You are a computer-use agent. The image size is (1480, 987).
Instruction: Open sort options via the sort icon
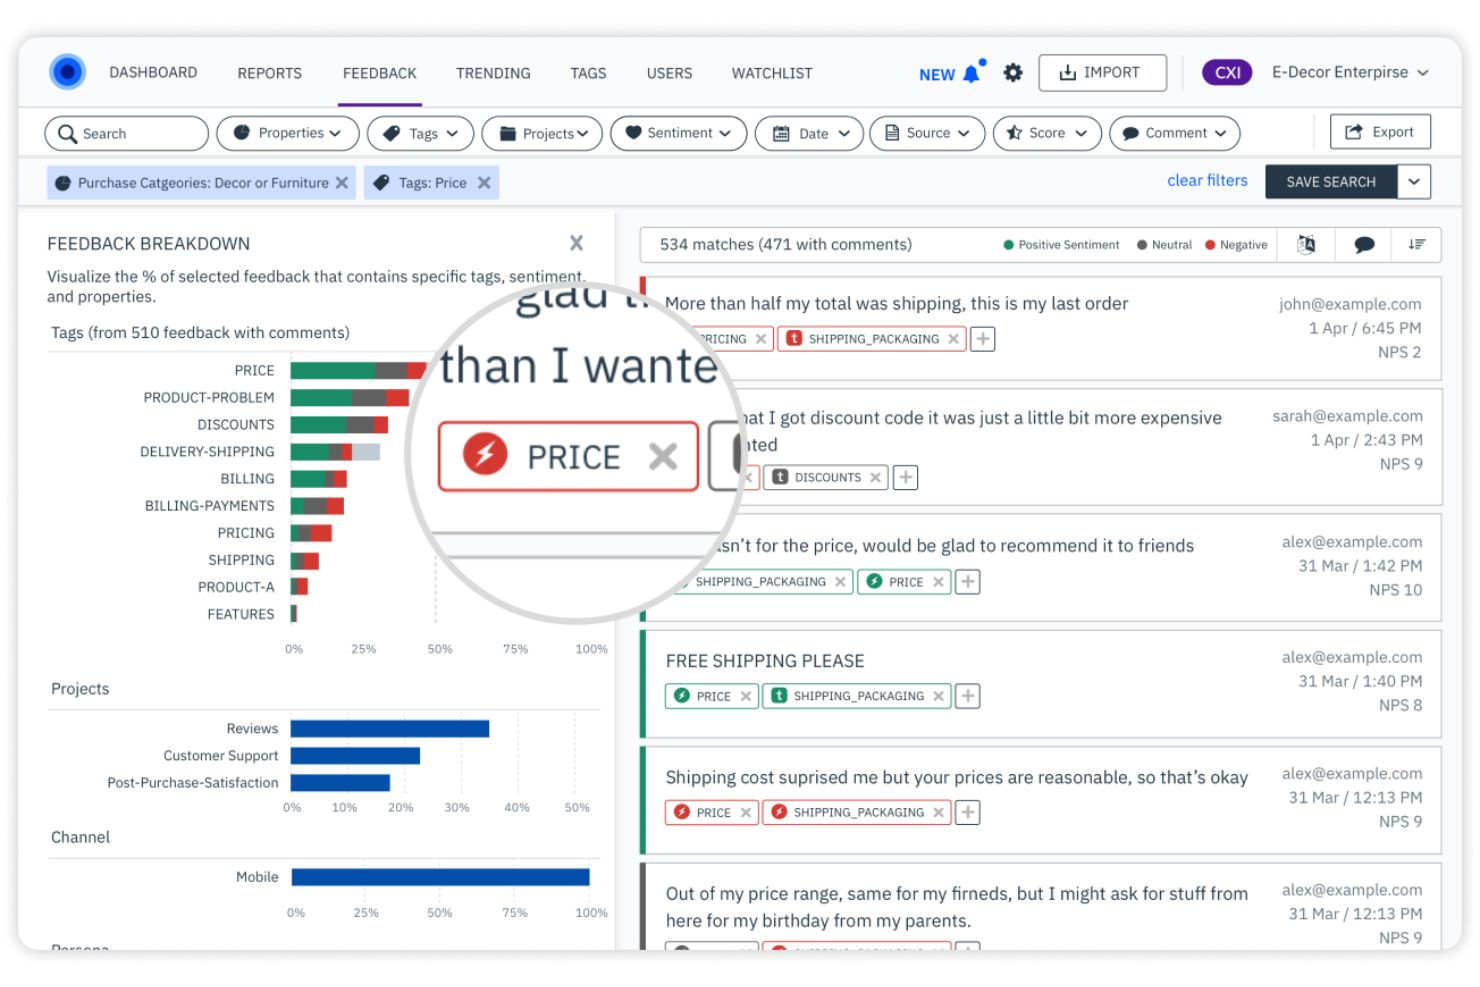(x=1416, y=244)
